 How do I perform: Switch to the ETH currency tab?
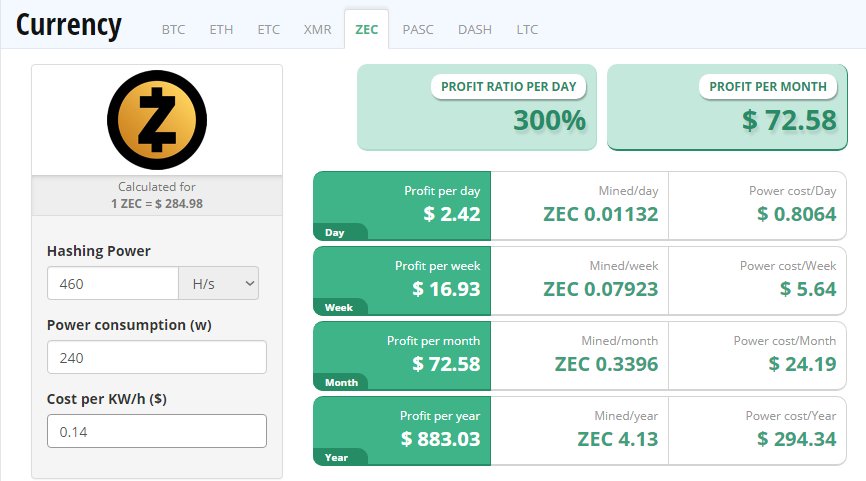coord(221,29)
